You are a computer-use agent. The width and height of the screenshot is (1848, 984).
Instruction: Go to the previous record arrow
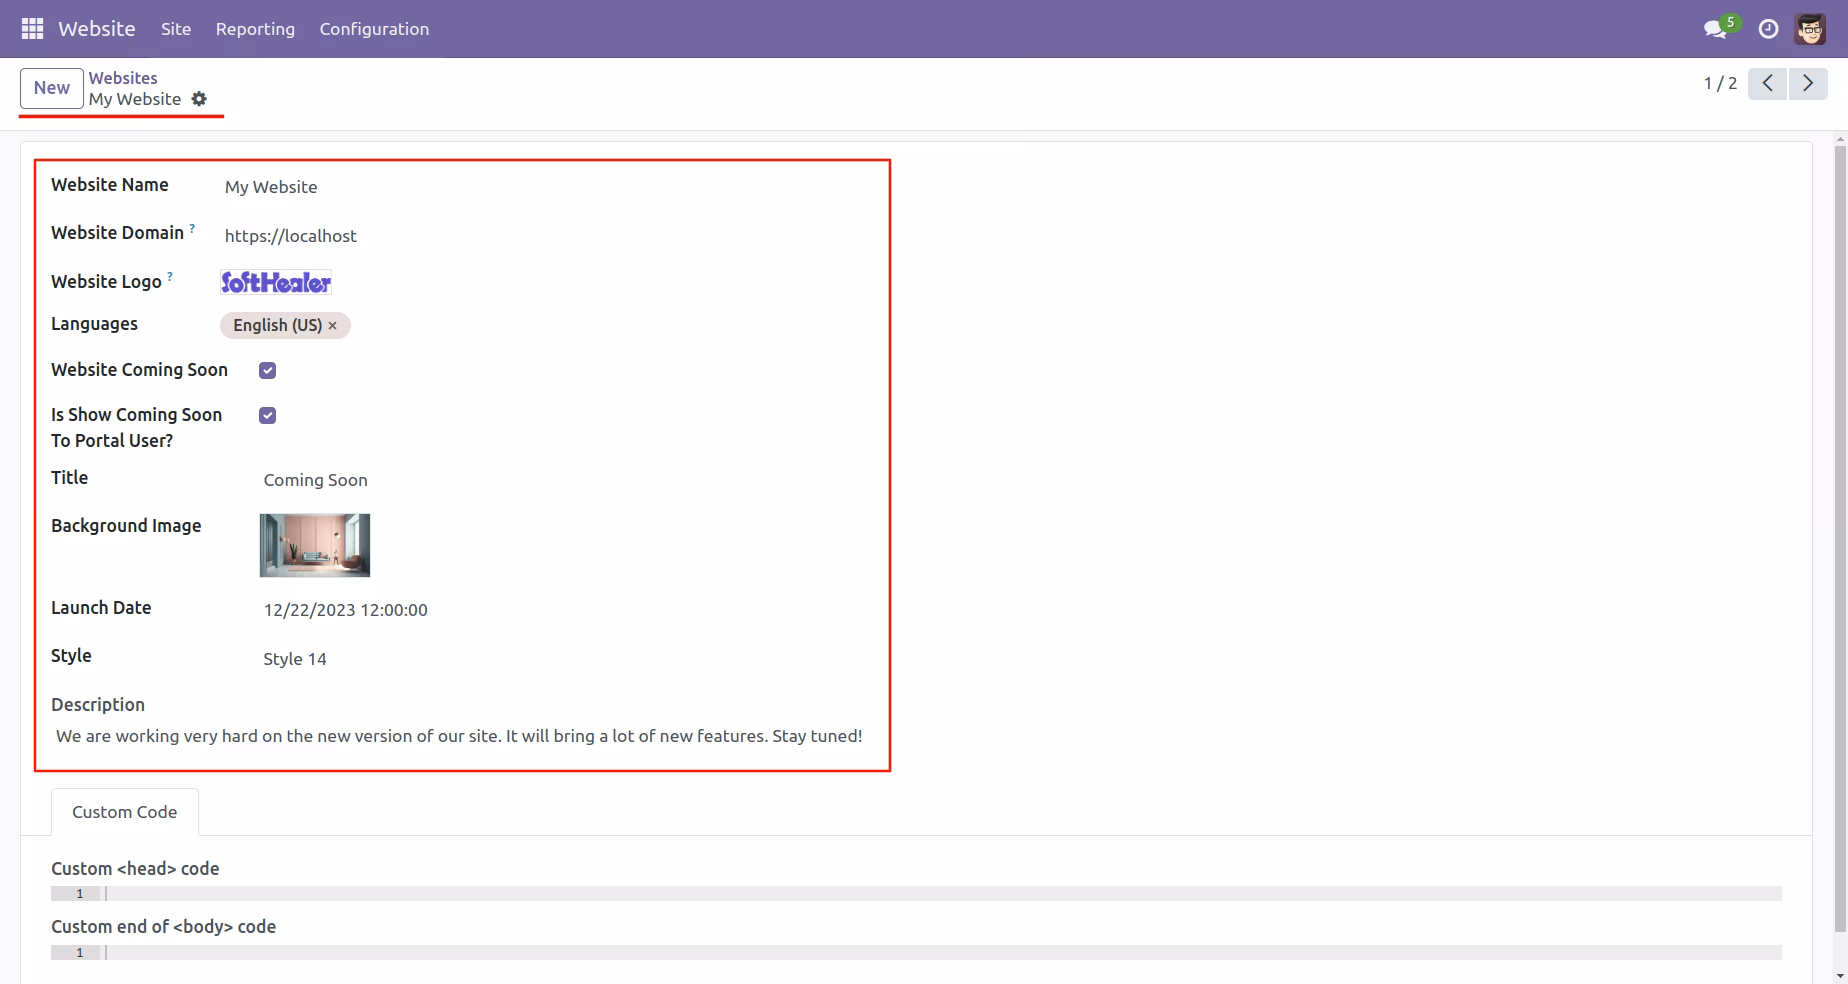1767,84
